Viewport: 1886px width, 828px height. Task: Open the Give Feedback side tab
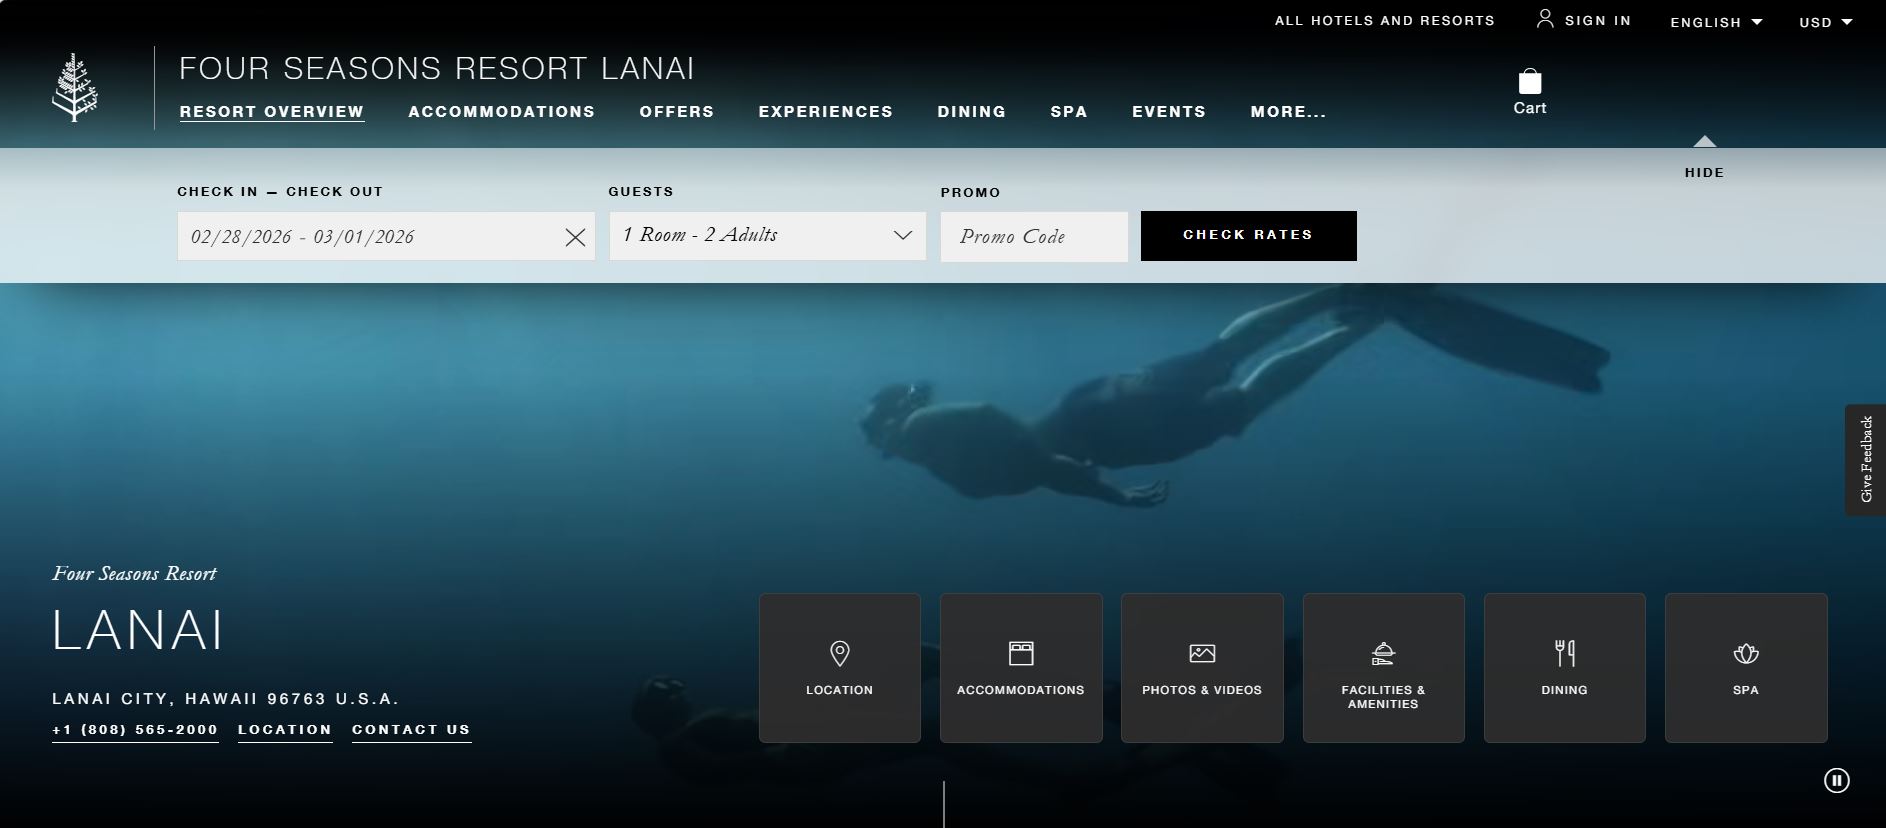point(1865,460)
